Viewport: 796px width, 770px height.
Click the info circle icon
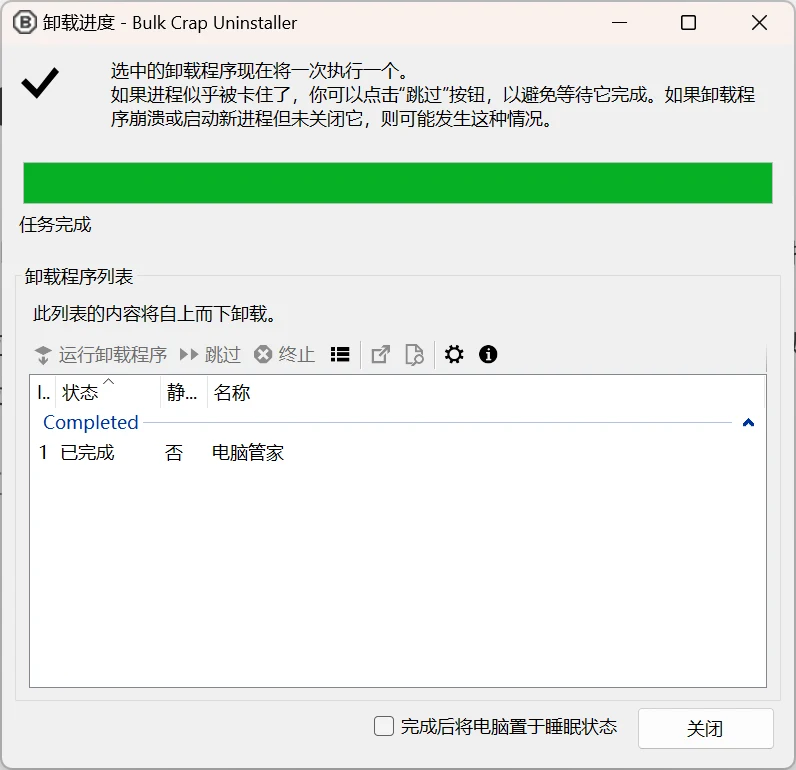point(488,354)
